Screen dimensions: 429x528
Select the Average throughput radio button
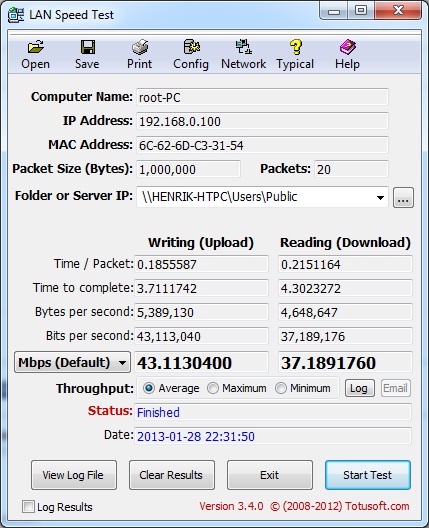click(148, 388)
